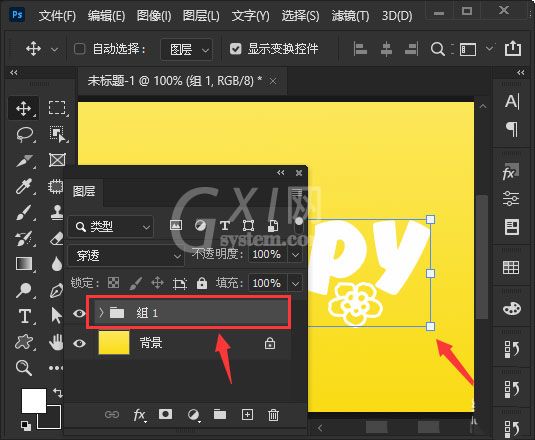Open the fill value dropdown arrow

point(295,283)
